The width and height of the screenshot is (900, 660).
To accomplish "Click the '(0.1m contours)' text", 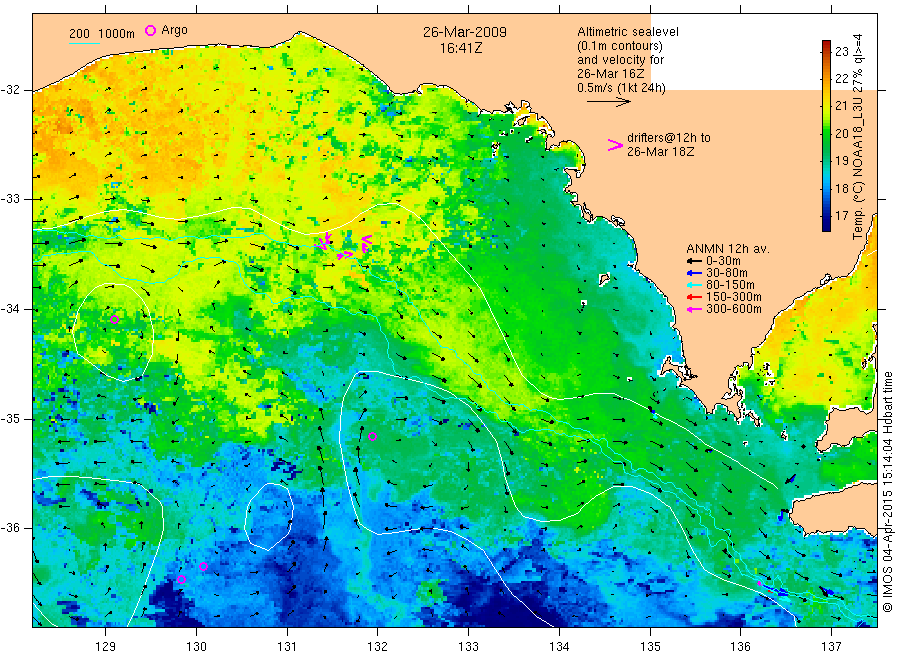I will tap(619, 46).
